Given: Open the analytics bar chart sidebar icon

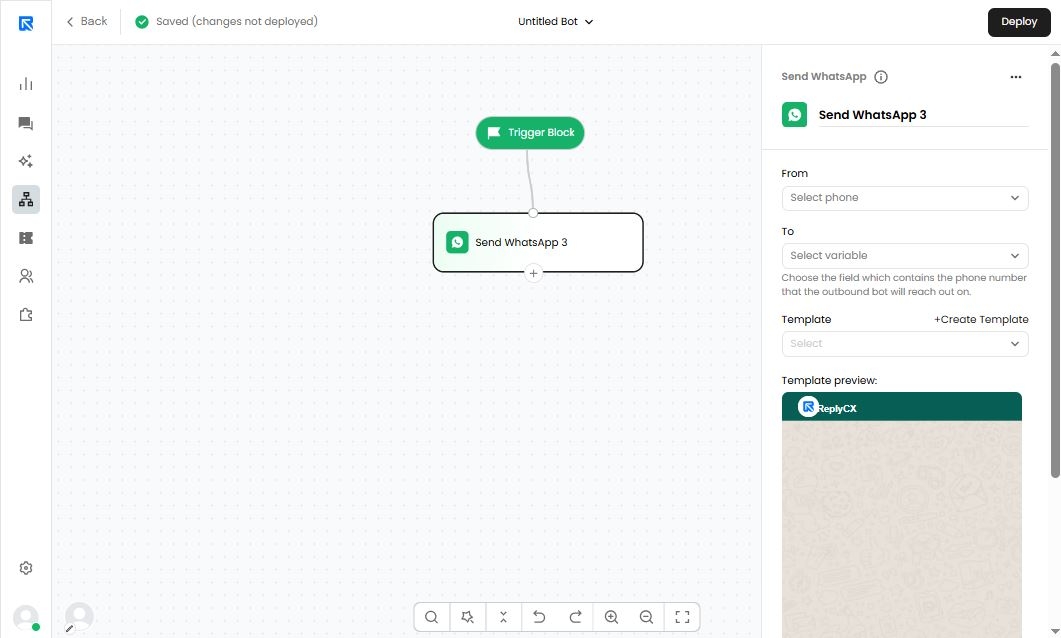Looking at the screenshot, I should pos(26,84).
